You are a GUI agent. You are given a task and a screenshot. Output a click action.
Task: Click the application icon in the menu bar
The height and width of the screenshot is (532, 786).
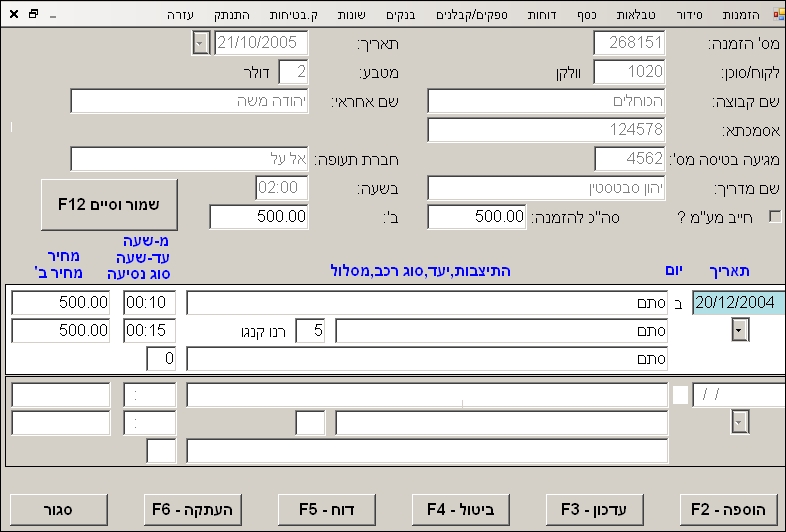point(779,15)
